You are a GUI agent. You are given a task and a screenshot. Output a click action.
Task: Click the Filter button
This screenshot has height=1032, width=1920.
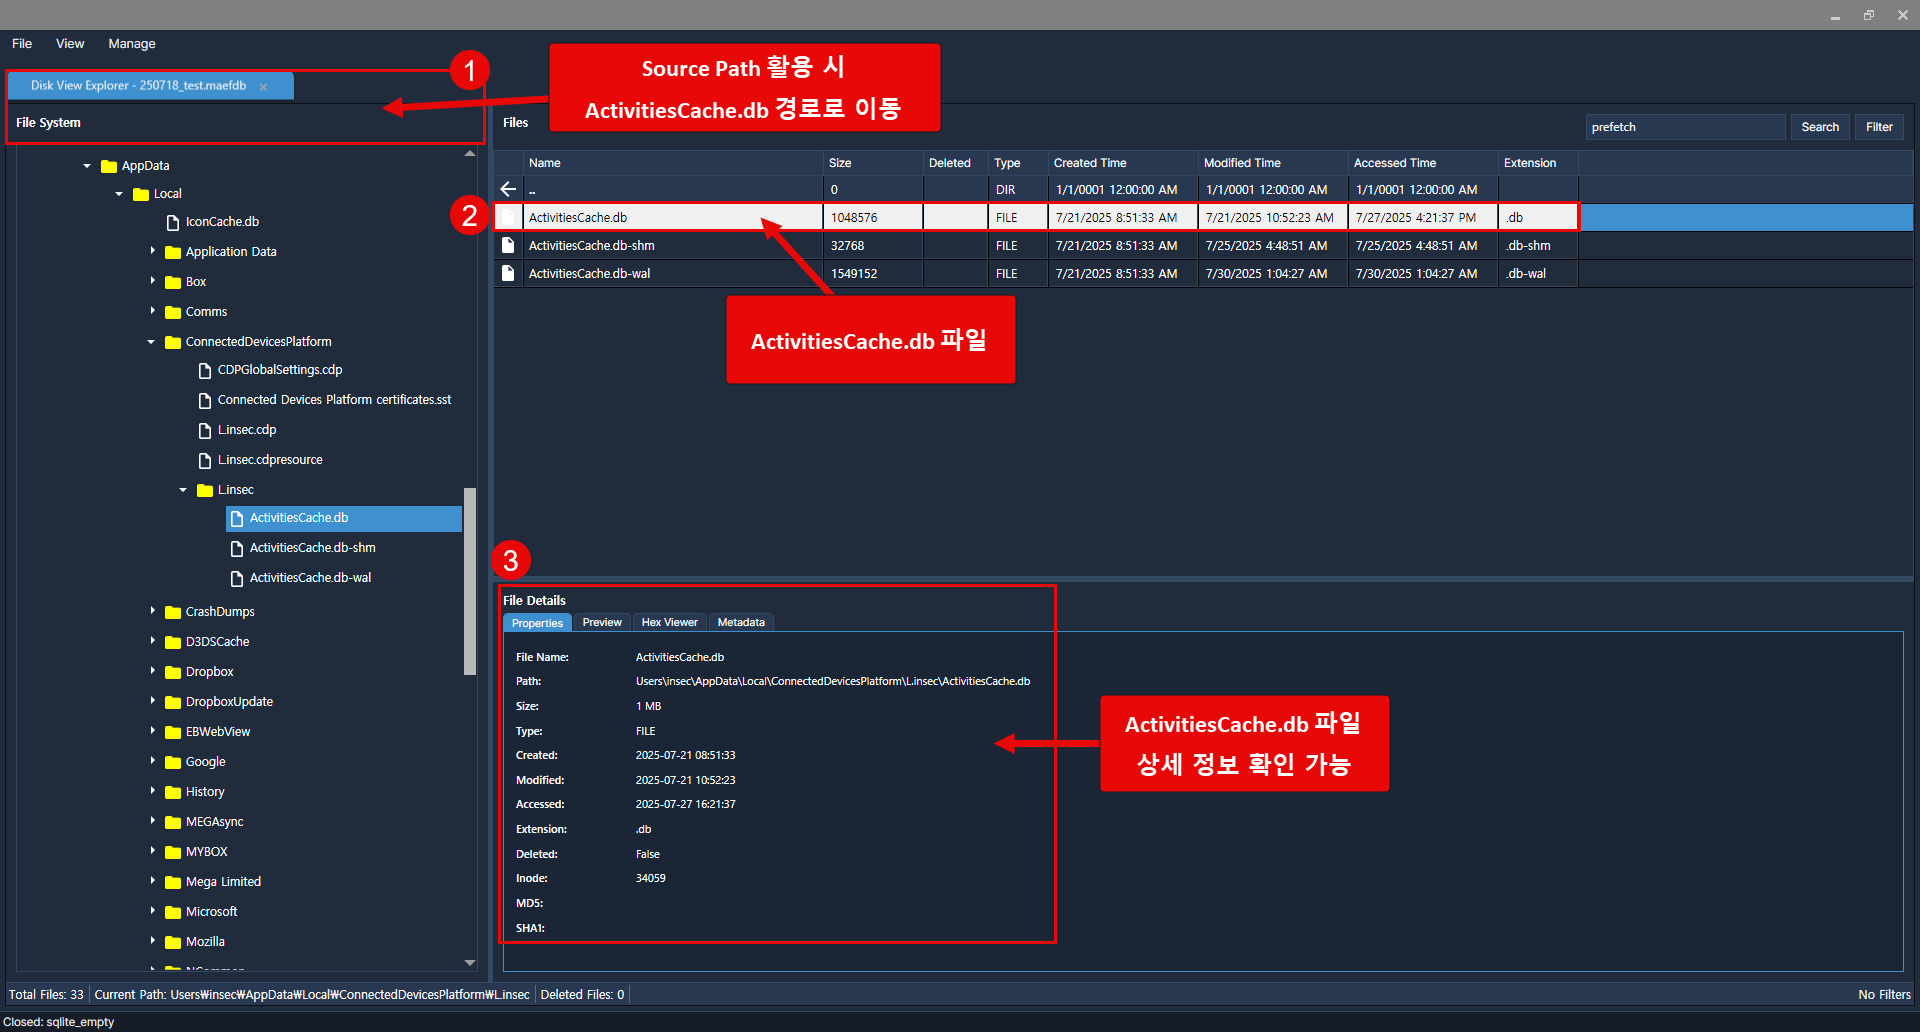click(1878, 127)
